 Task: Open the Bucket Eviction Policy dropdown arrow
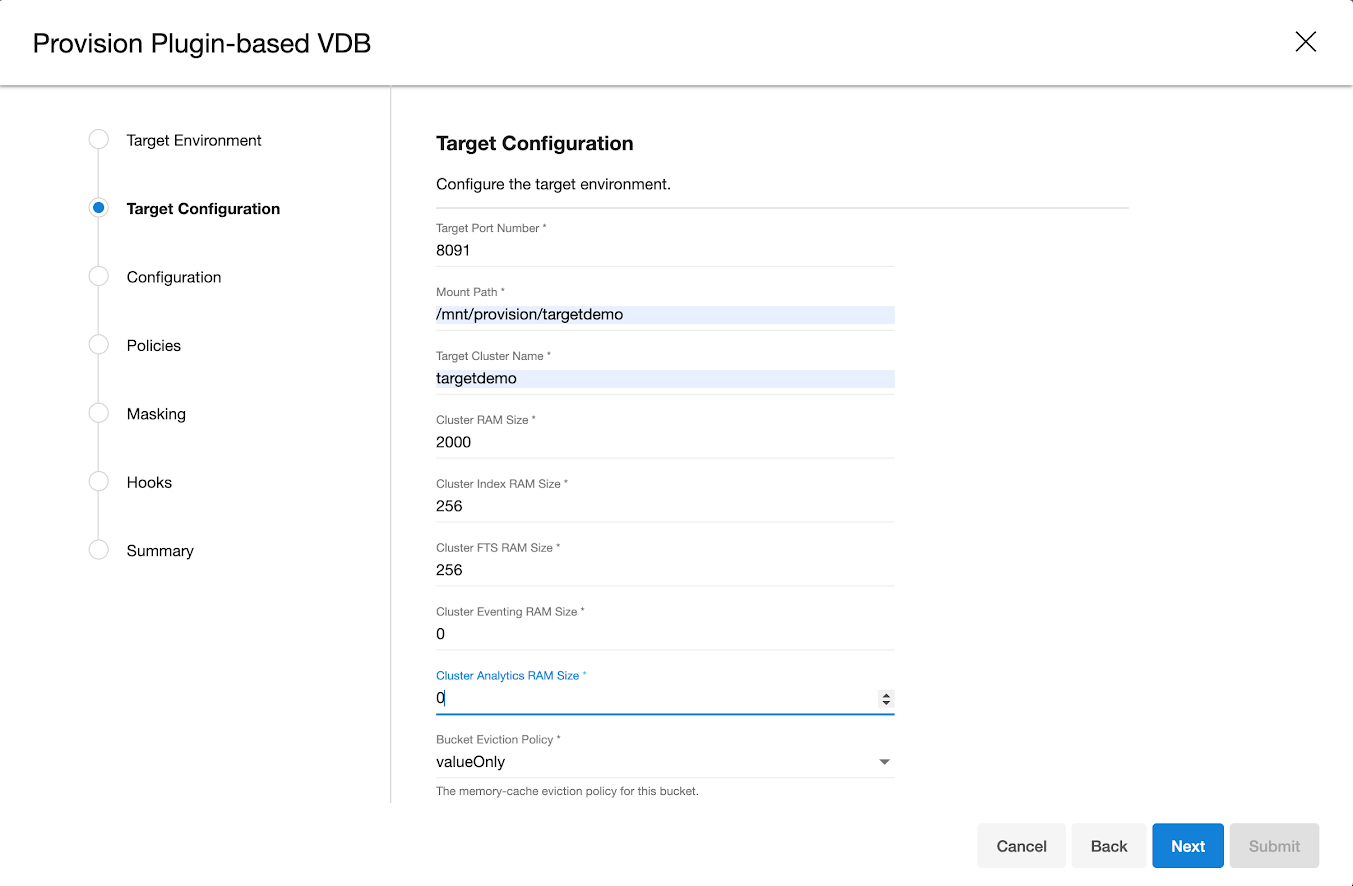pos(884,762)
